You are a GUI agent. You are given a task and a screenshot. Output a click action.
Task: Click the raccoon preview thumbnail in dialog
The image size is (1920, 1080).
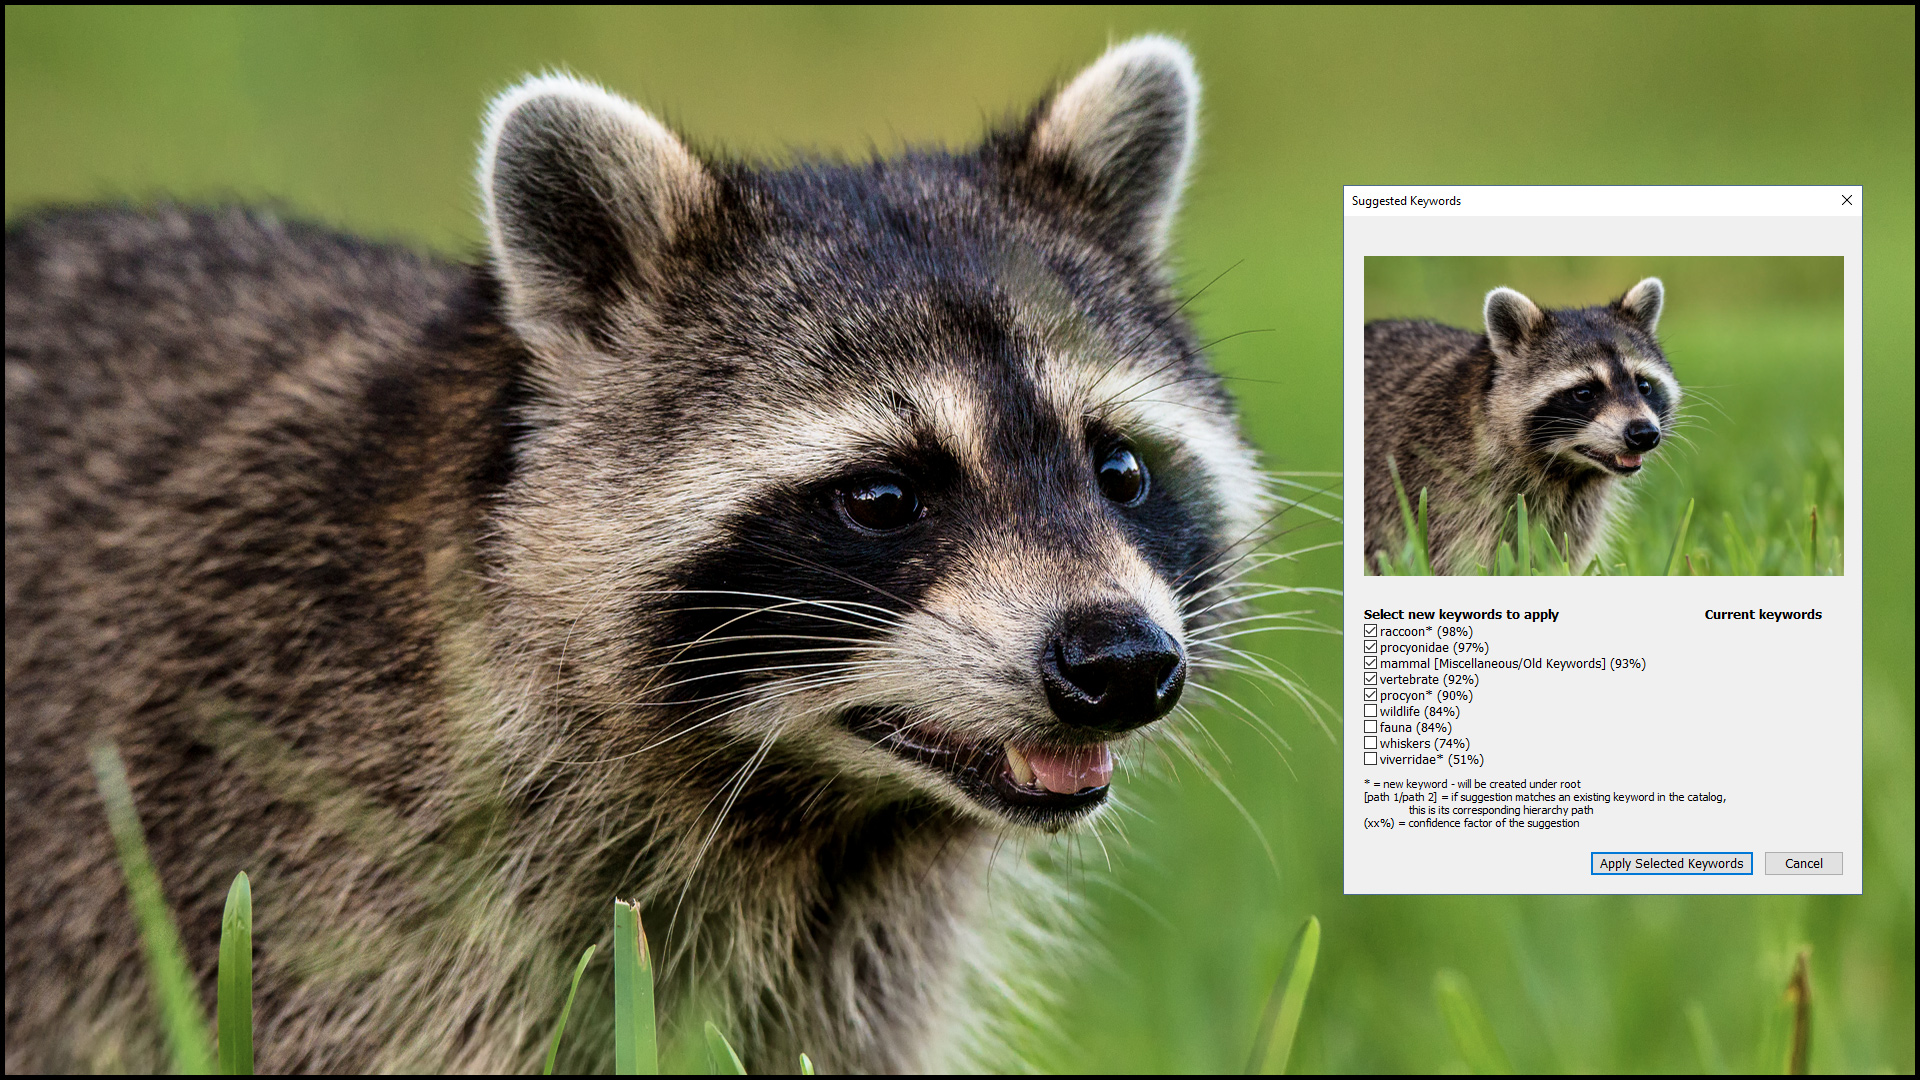(x=1603, y=415)
